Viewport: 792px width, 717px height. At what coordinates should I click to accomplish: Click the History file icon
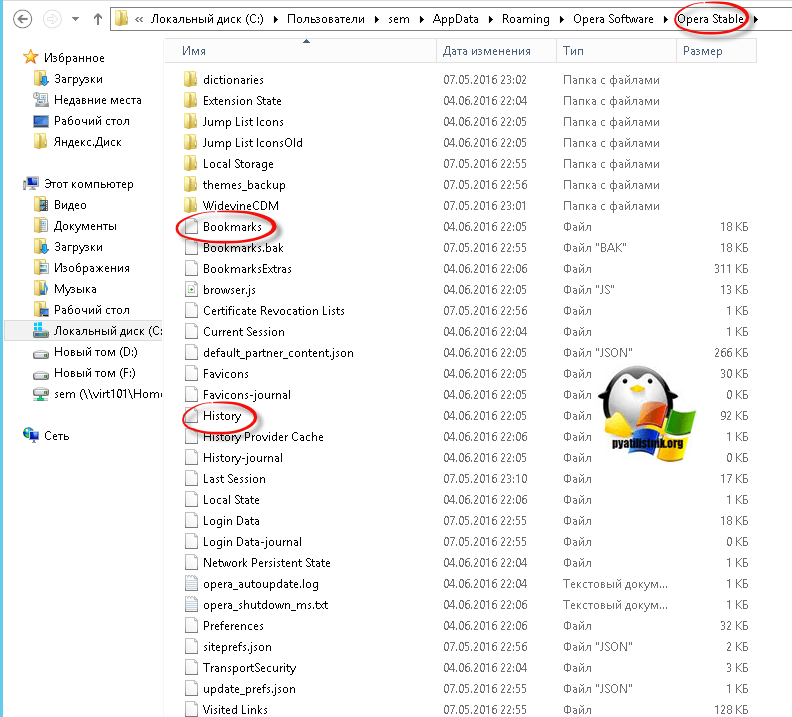[191, 416]
